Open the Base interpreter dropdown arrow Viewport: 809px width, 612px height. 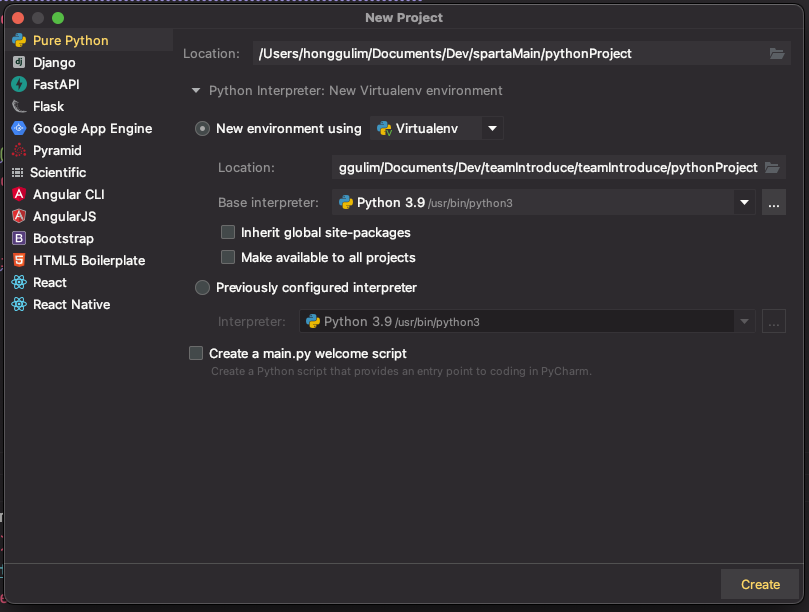pyautogui.click(x=745, y=202)
